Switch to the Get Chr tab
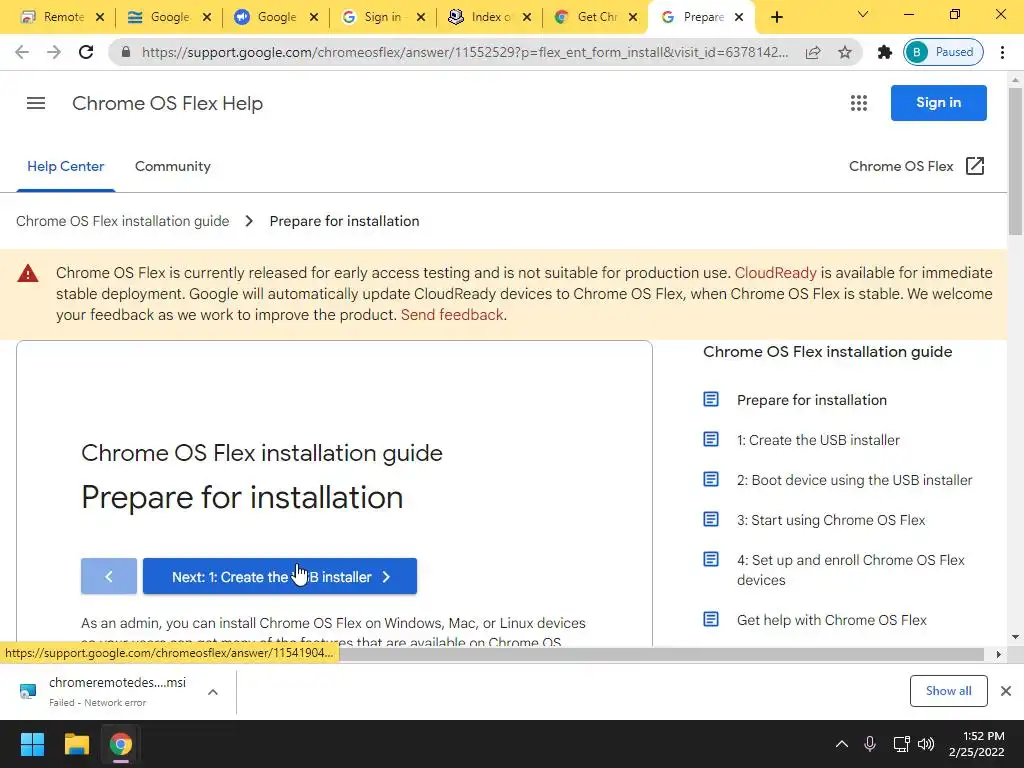The image size is (1024, 768). point(596,17)
